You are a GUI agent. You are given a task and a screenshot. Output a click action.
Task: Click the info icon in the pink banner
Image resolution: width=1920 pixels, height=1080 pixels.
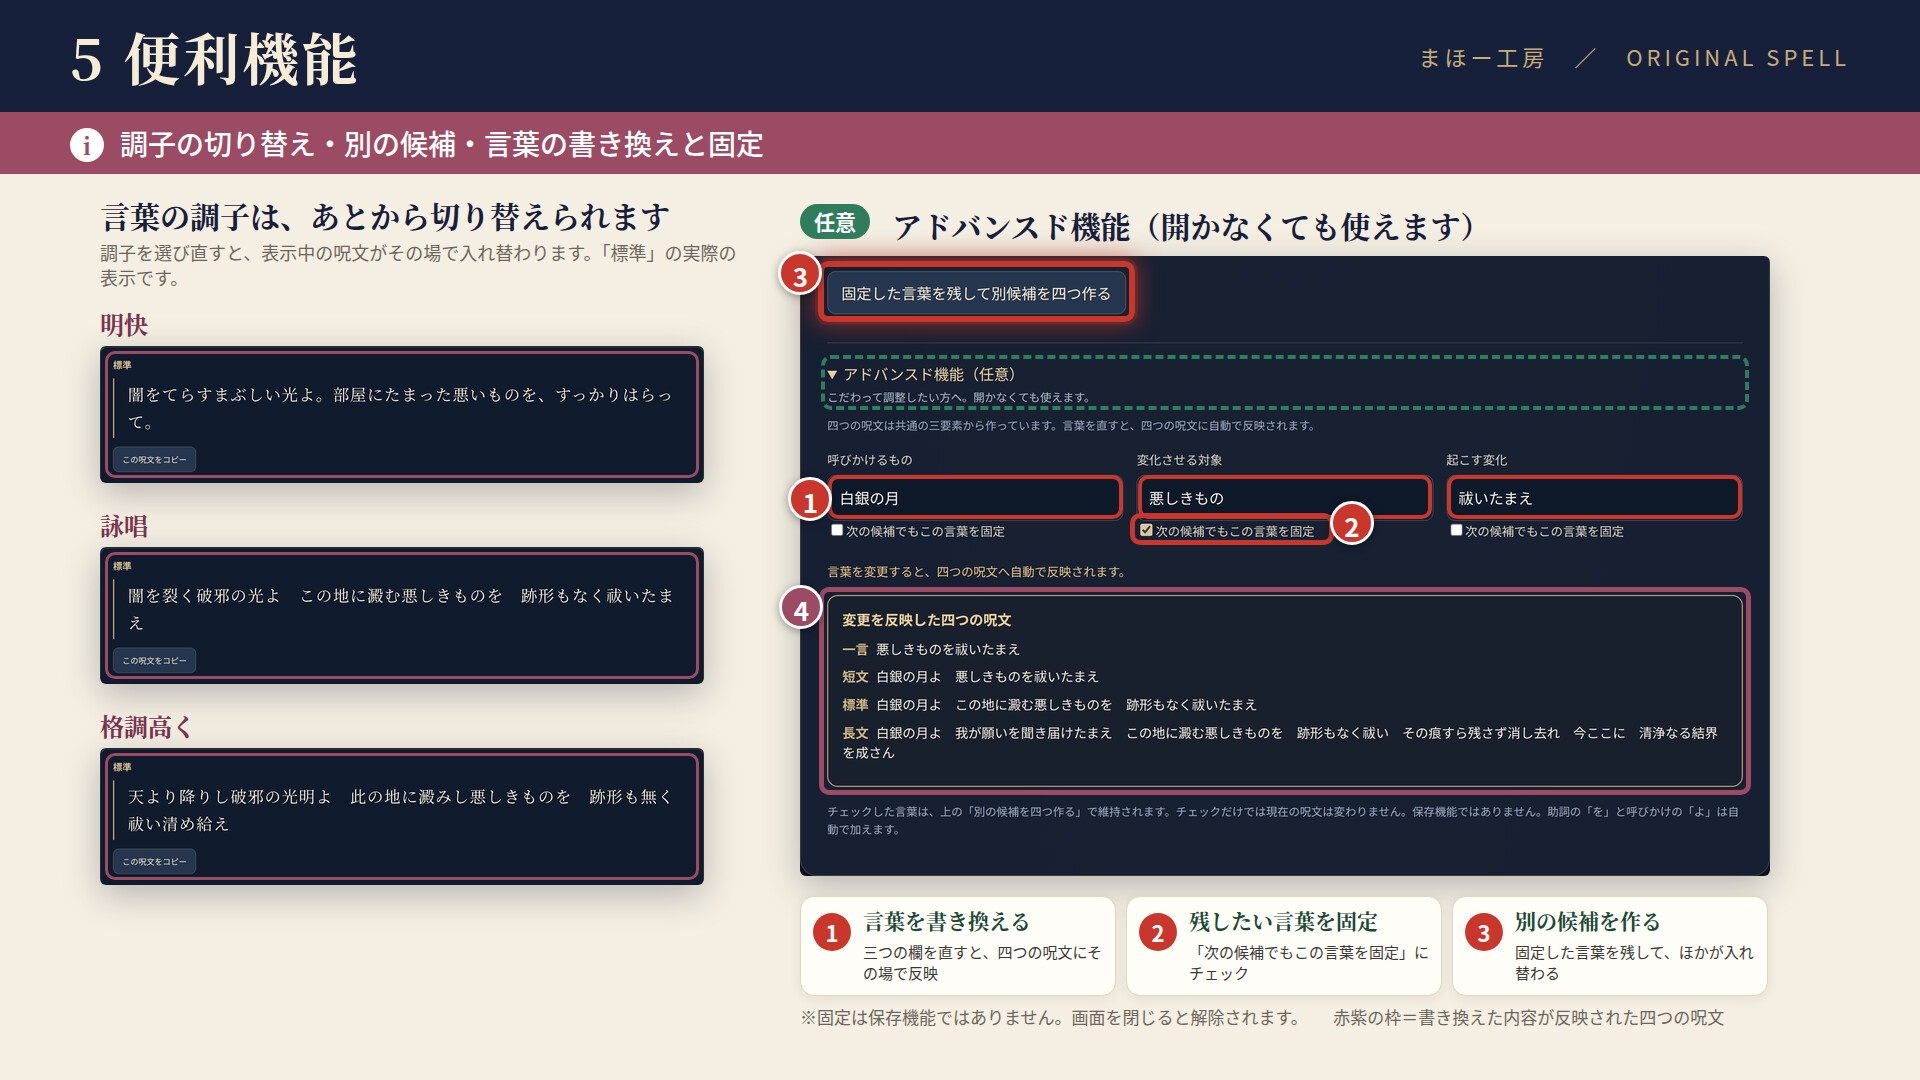[x=87, y=145]
